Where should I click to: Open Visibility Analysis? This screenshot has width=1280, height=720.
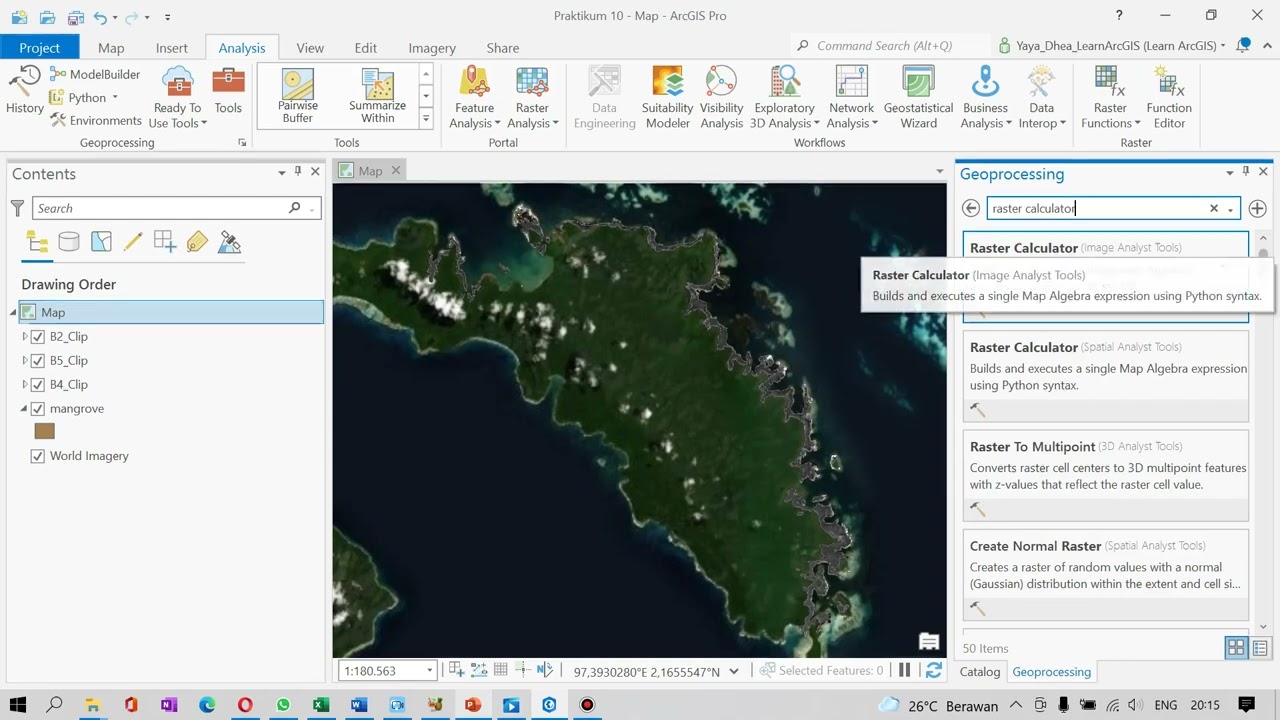coord(721,97)
